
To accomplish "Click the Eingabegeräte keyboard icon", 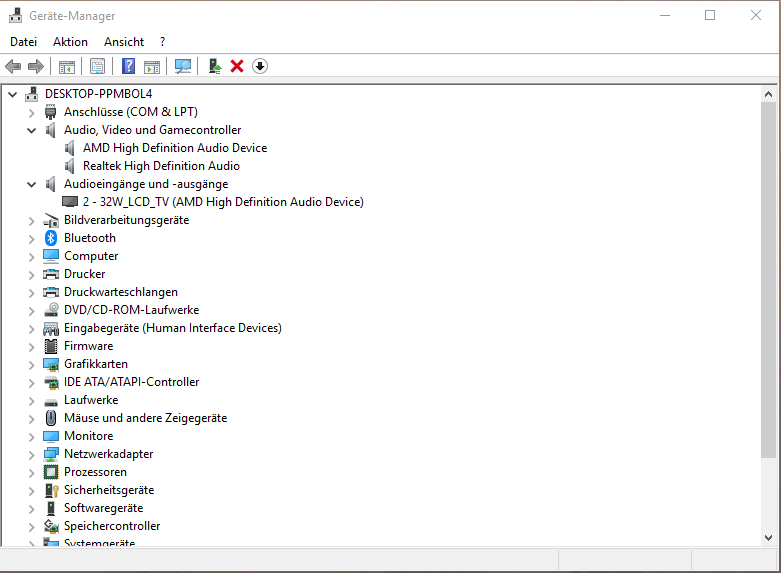I will [51, 328].
